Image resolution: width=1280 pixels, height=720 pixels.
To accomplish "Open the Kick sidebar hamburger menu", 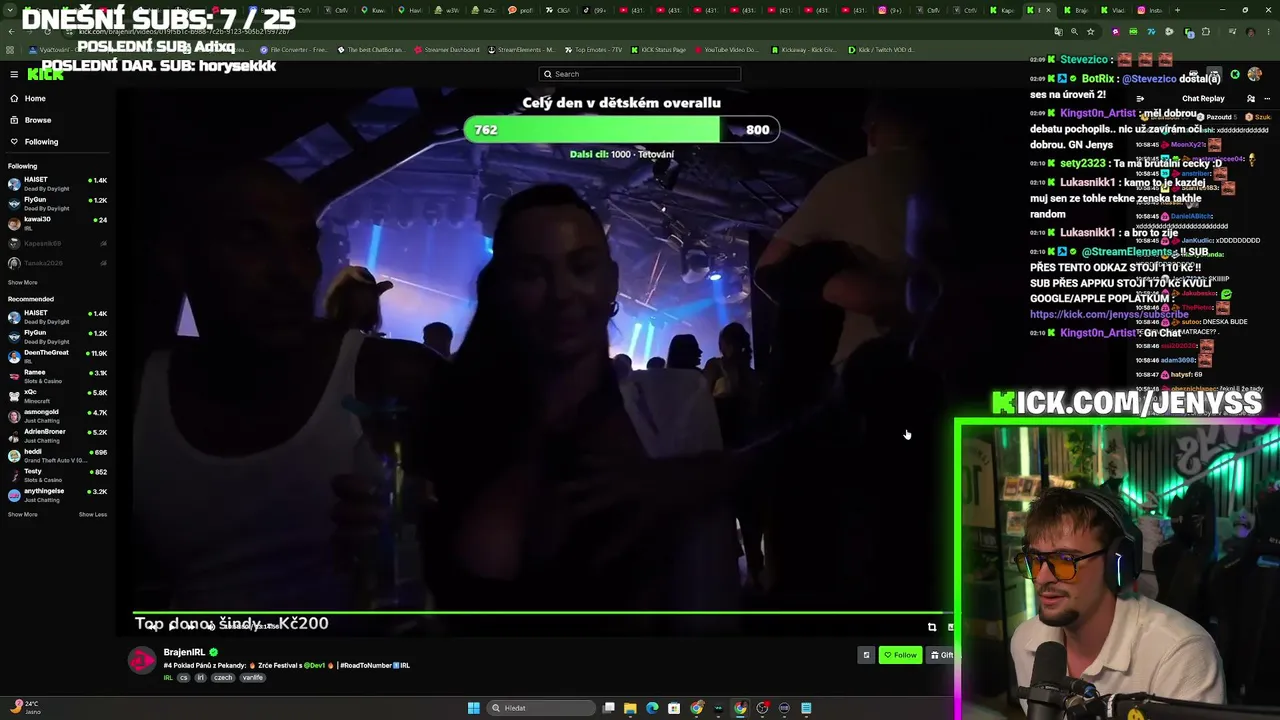I will tap(14, 74).
